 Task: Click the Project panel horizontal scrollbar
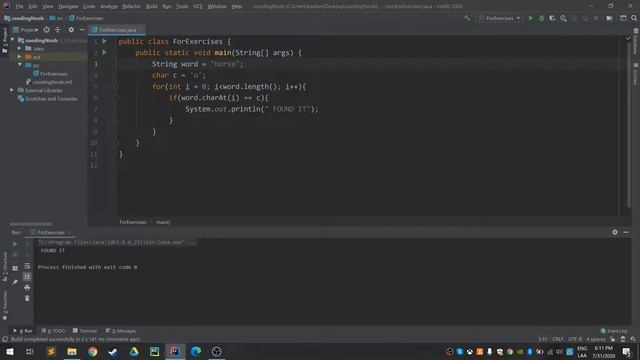31,224
